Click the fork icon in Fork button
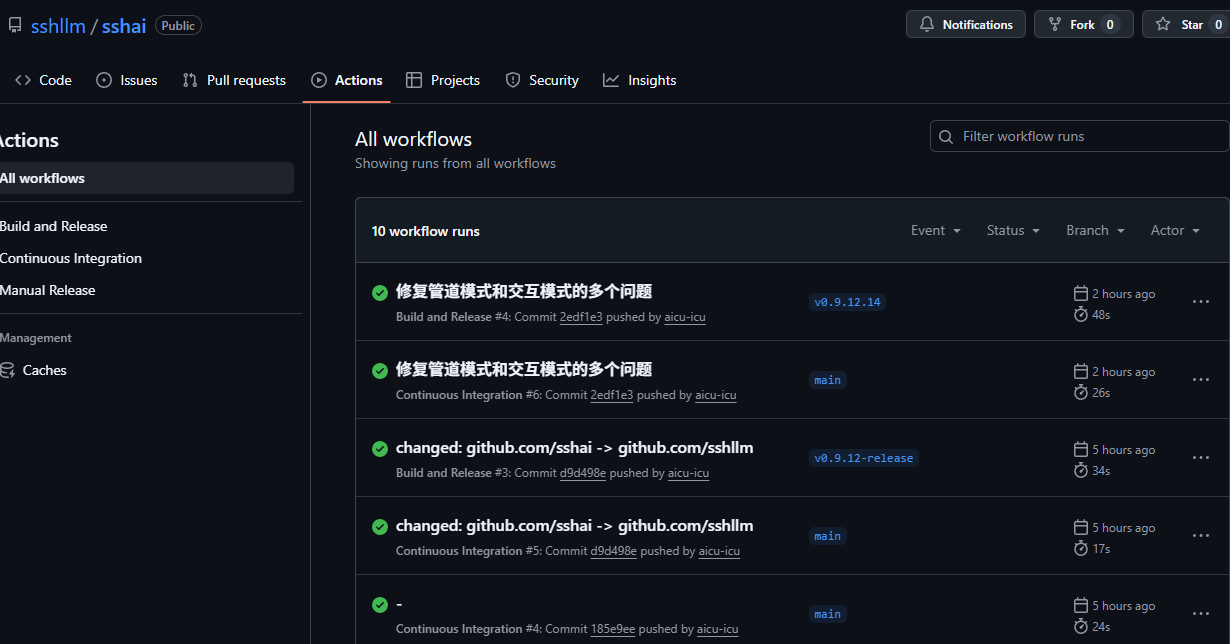 tap(1055, 24)
